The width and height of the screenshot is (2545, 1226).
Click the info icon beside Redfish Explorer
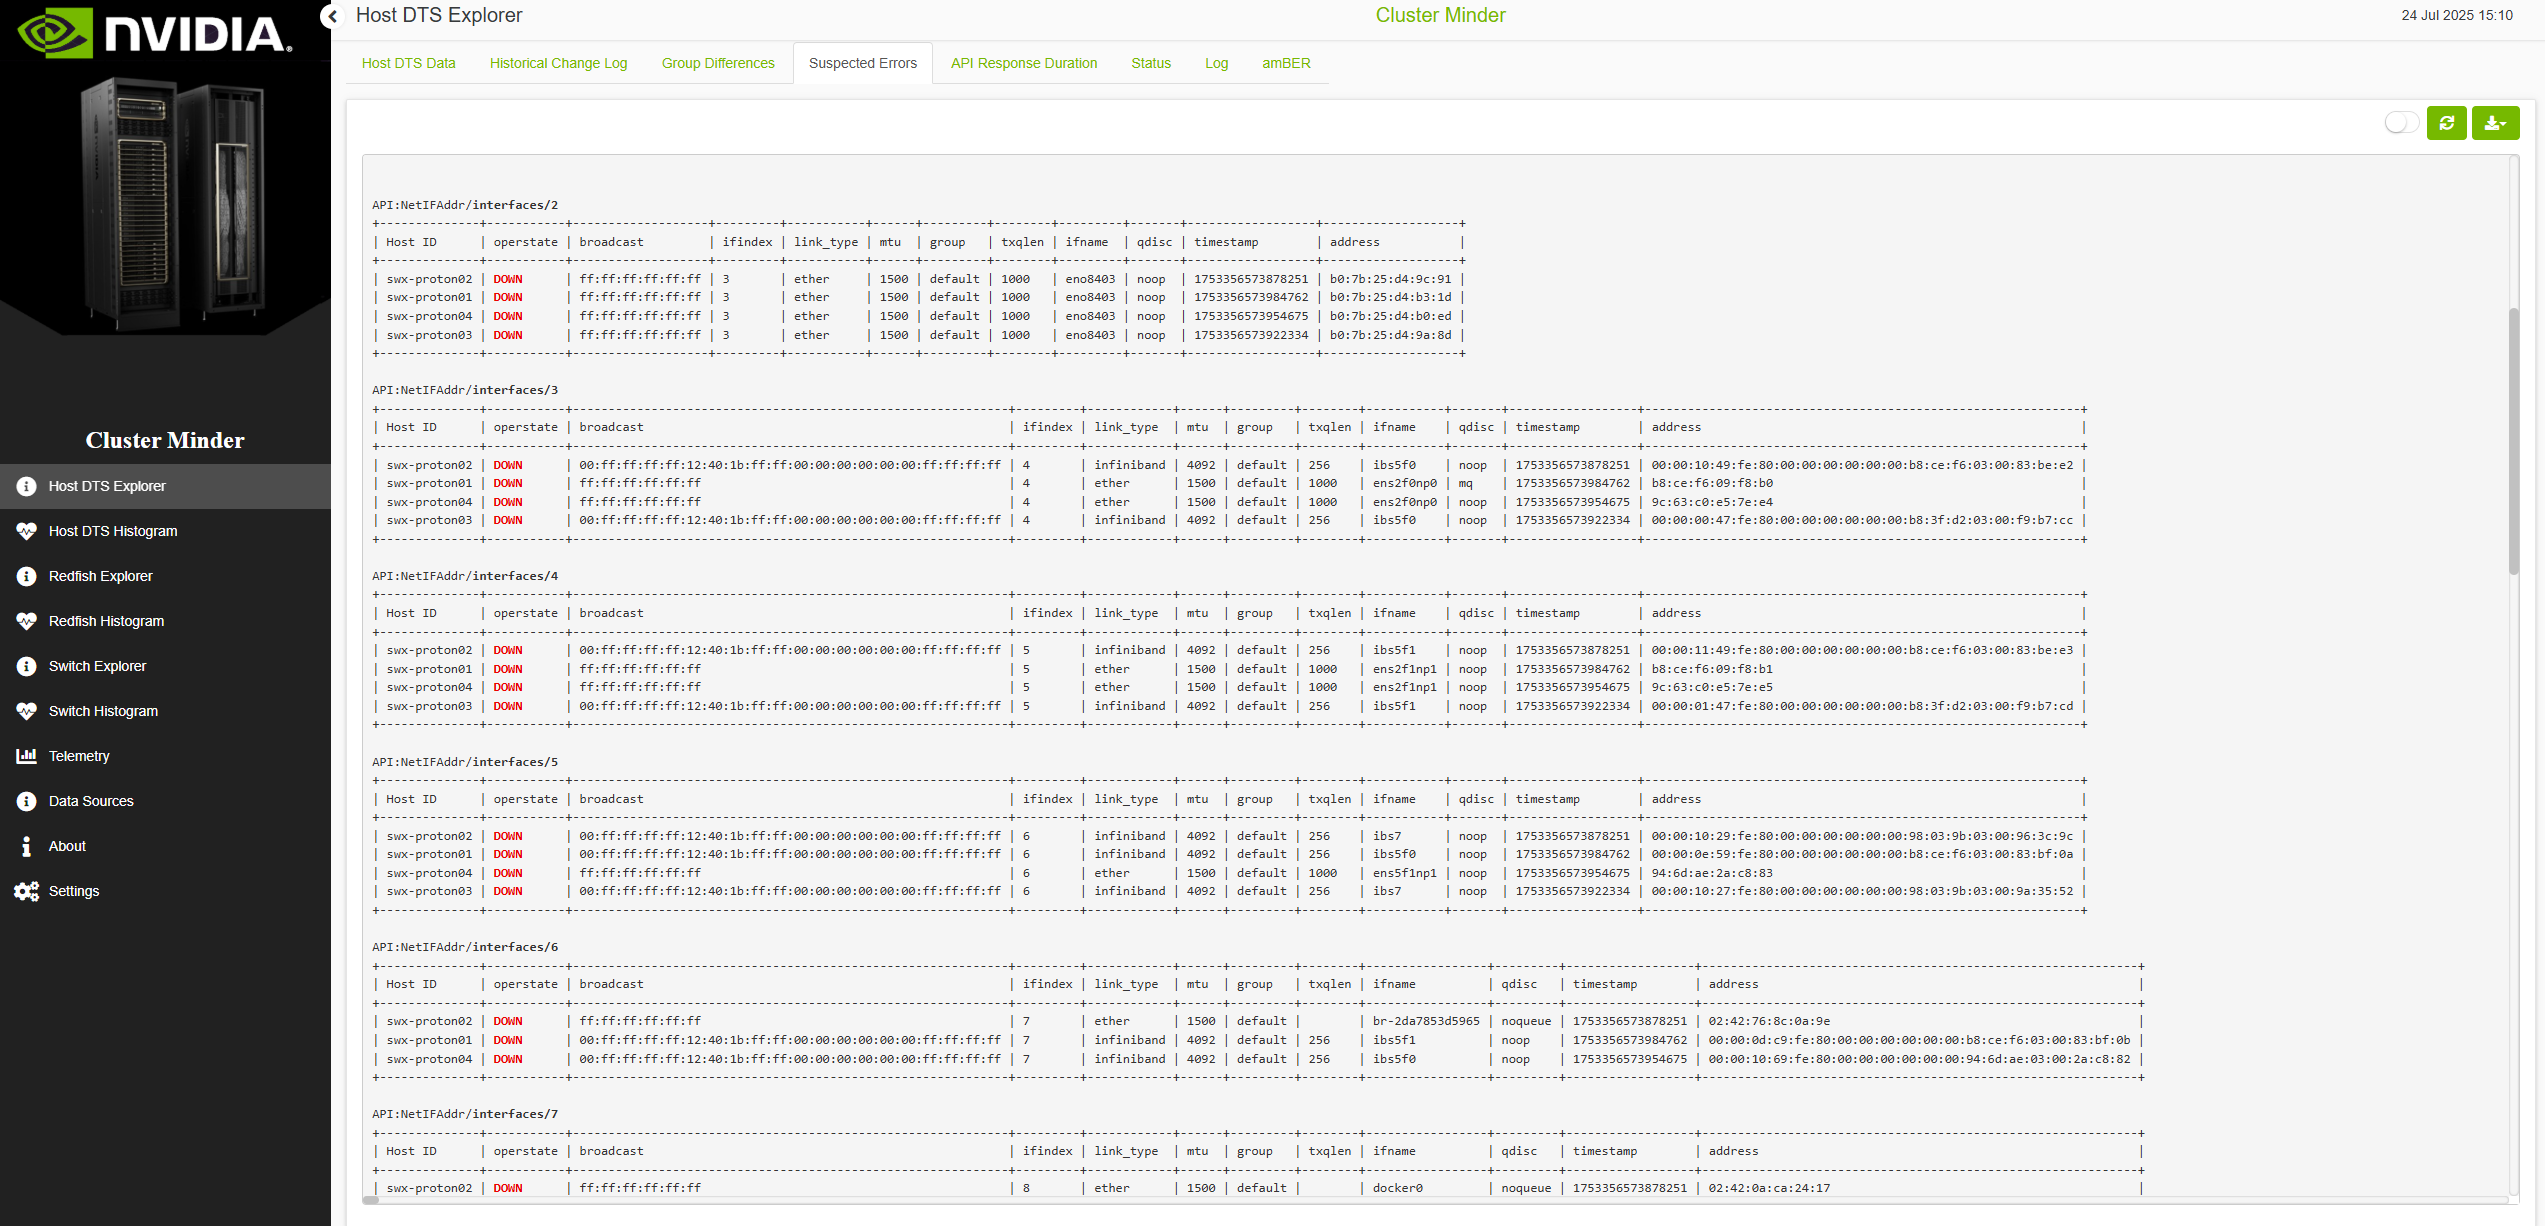[x=26, y=577]
